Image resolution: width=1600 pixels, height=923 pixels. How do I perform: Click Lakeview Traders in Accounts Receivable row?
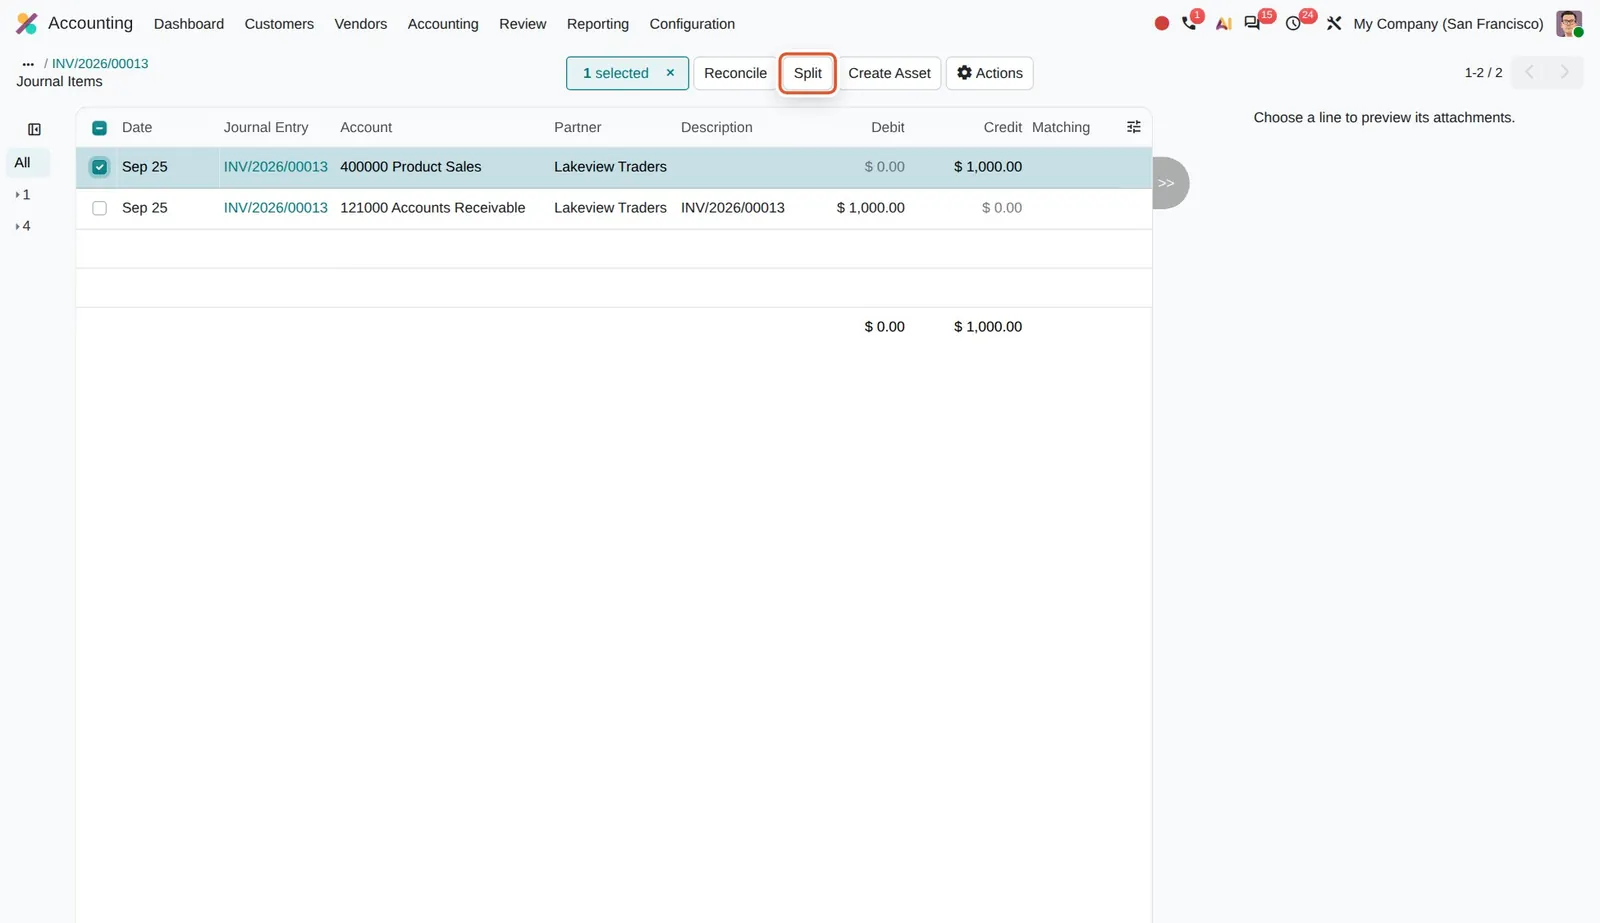coord(610,207)
